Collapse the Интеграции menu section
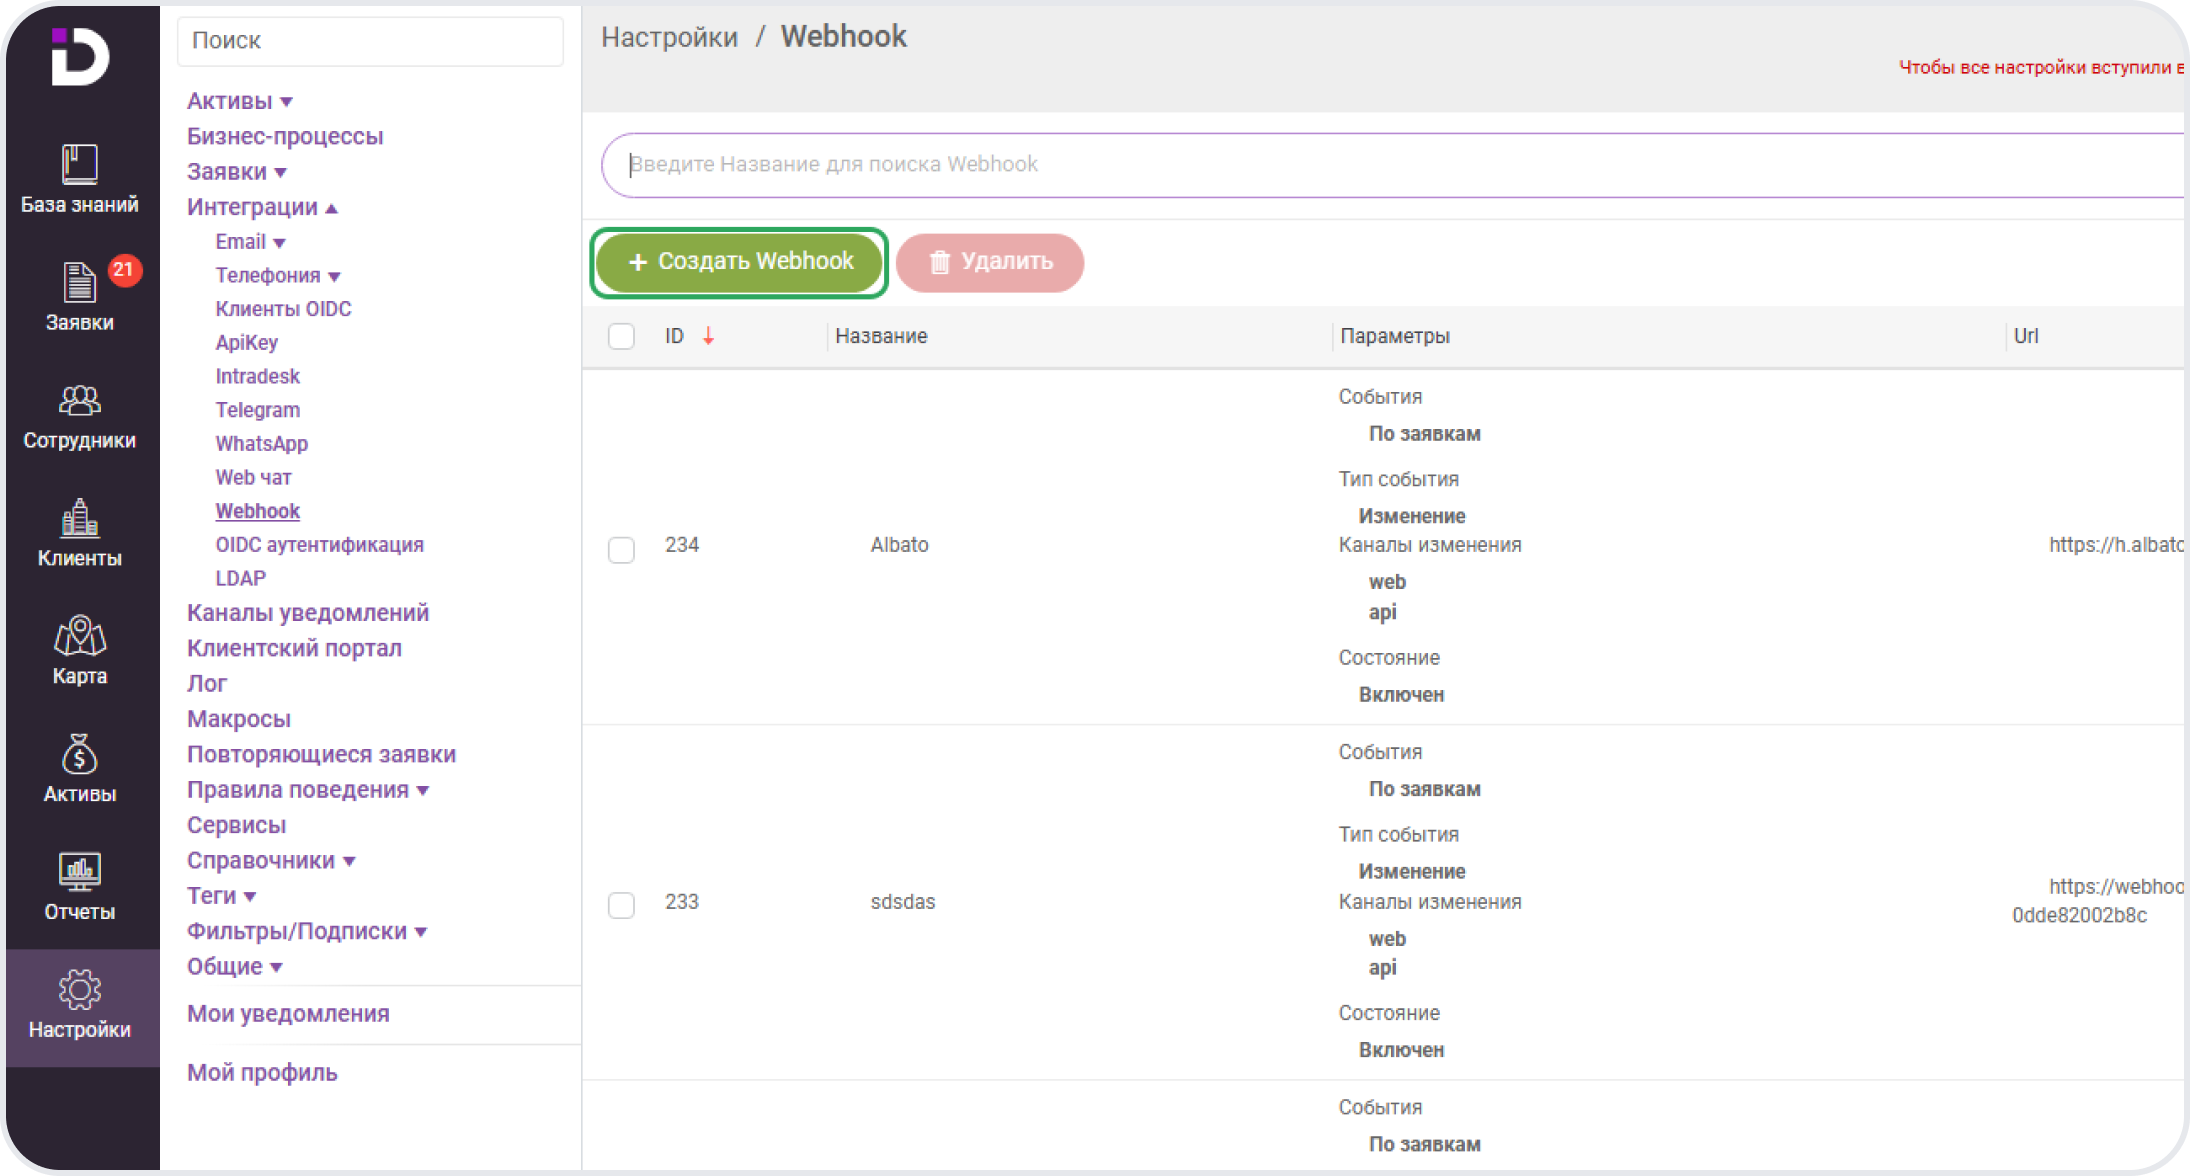The height and width of the screenshot is (1176, 2190). point(262,207)
